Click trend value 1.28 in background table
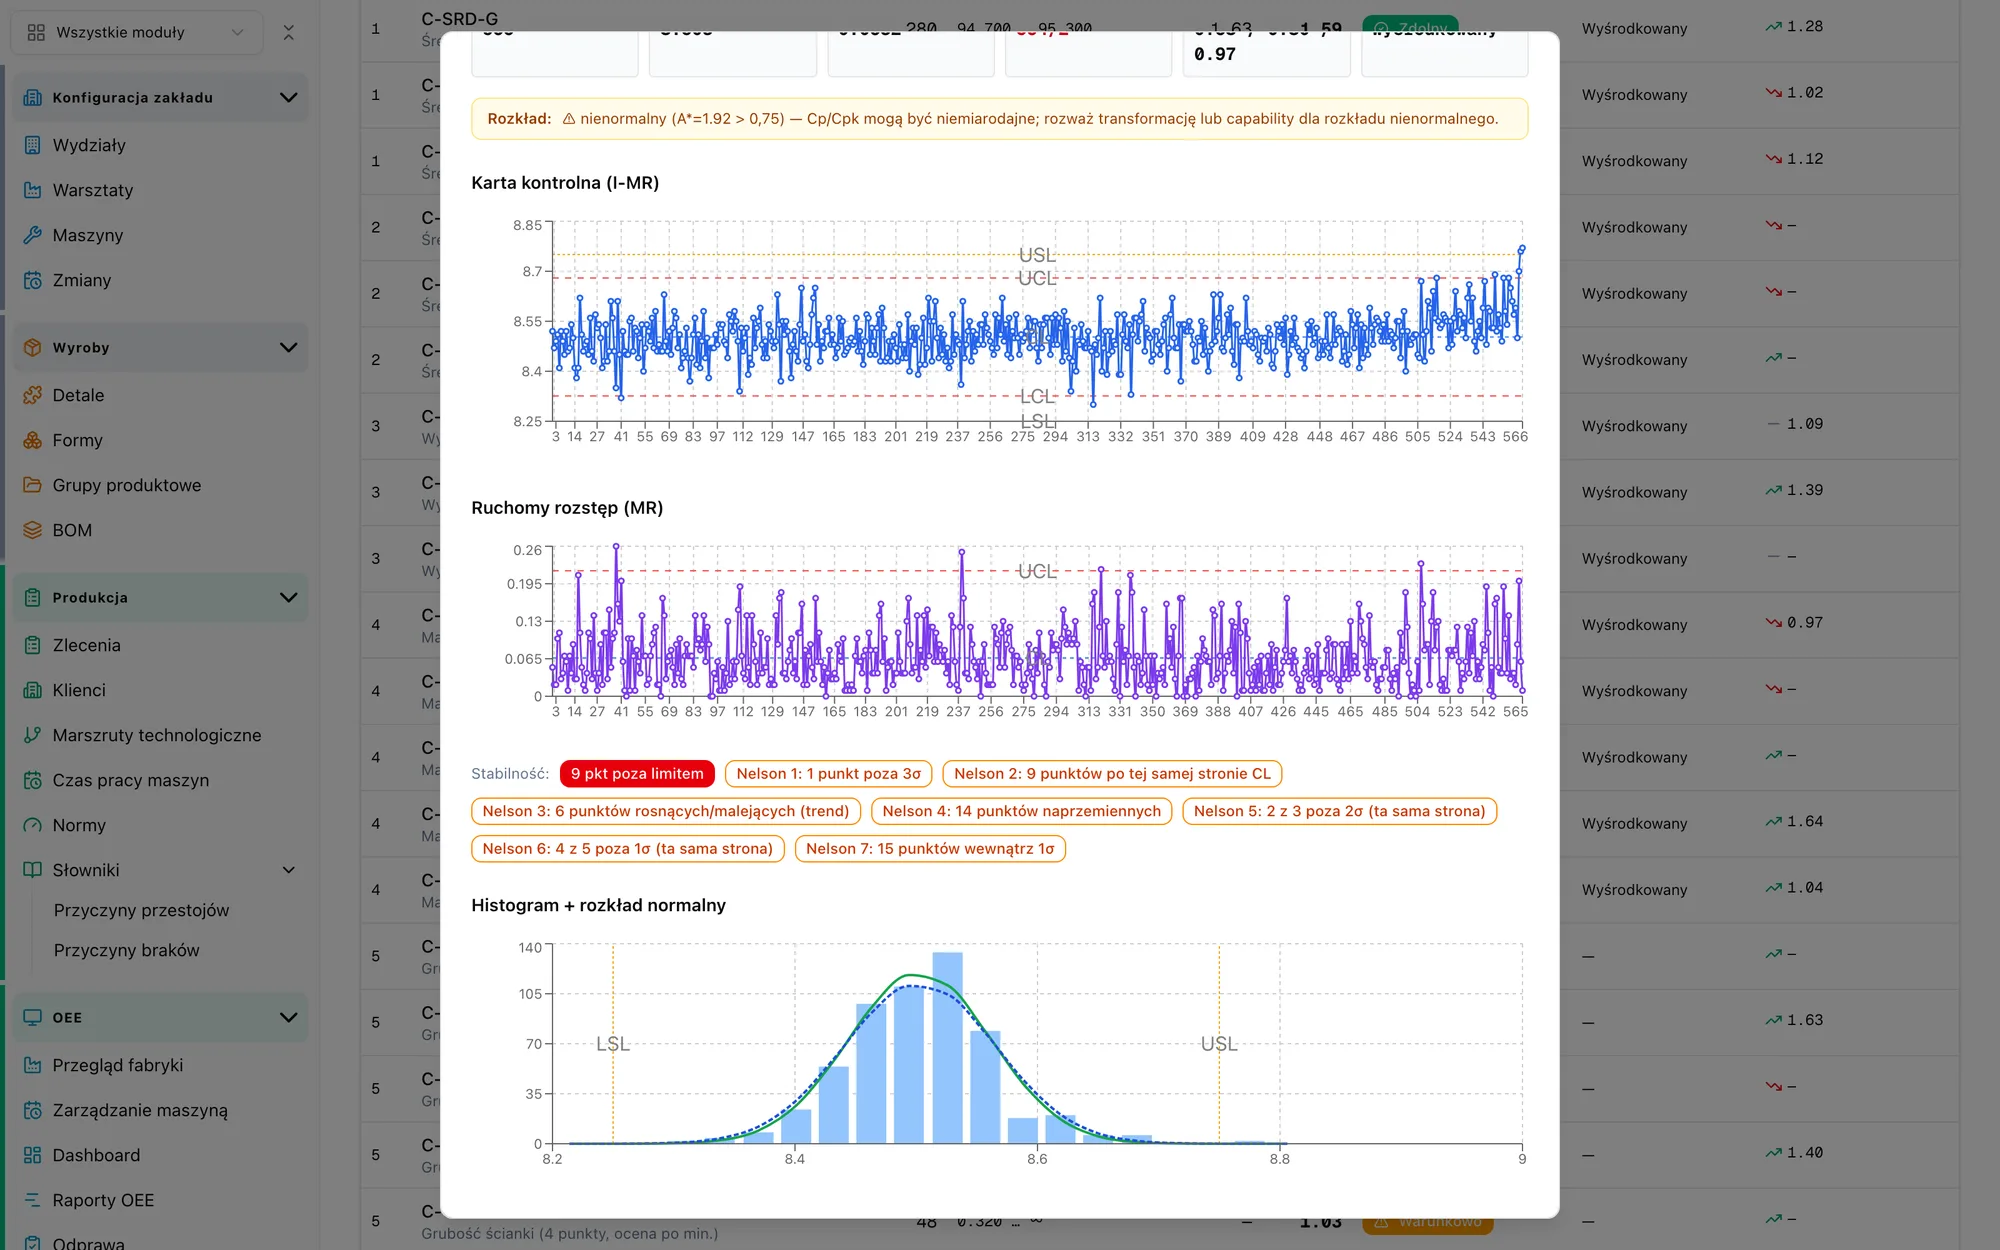2000x1250 pixels. pos(1805,27)
